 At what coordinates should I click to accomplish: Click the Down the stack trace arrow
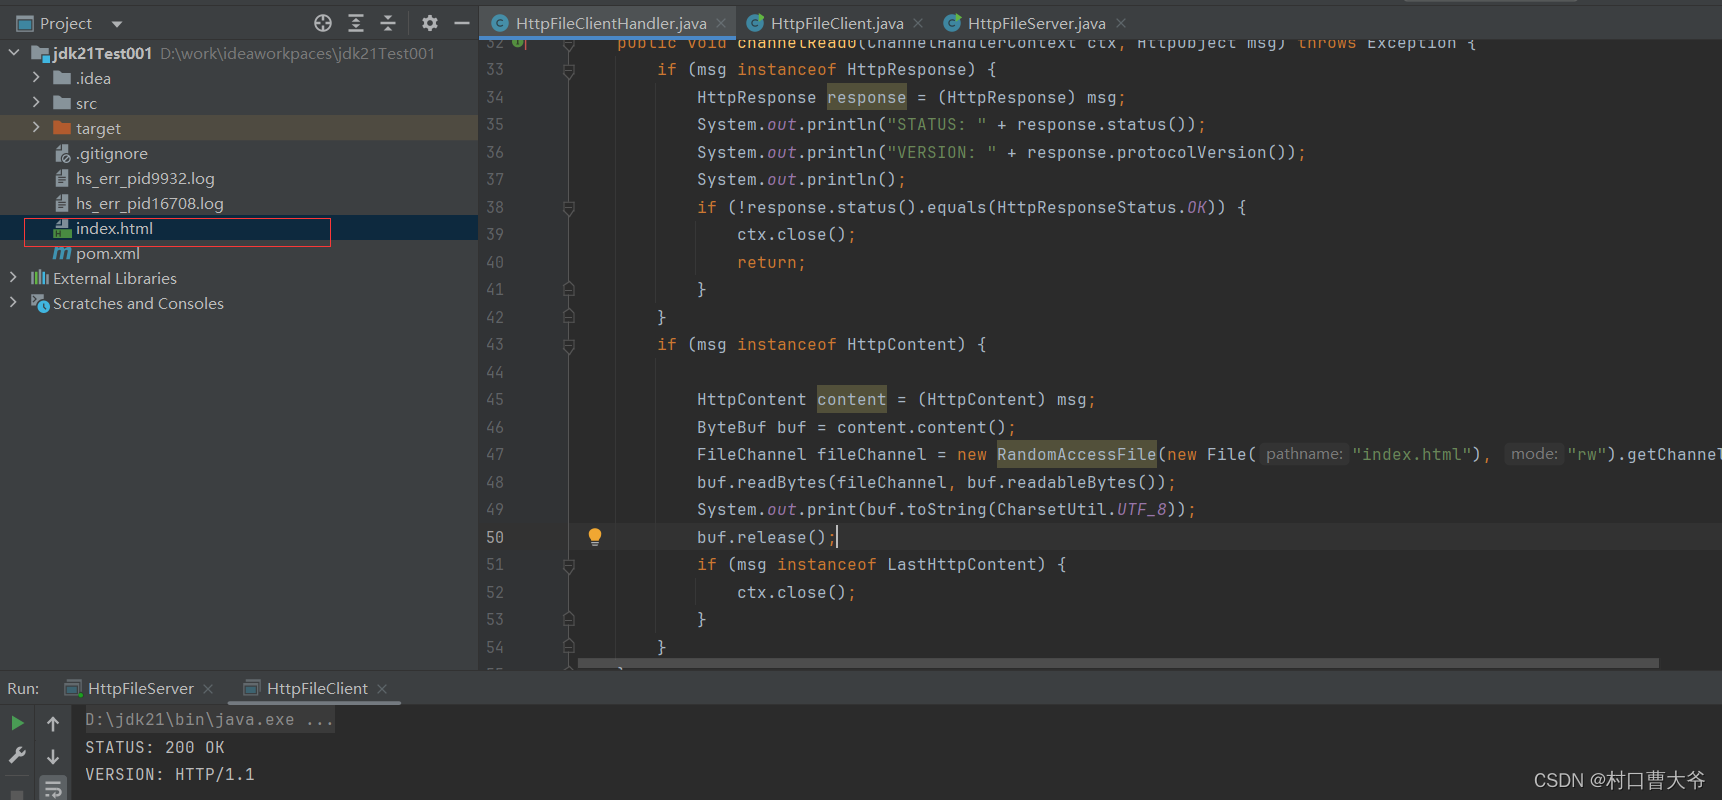pos(53,757)
